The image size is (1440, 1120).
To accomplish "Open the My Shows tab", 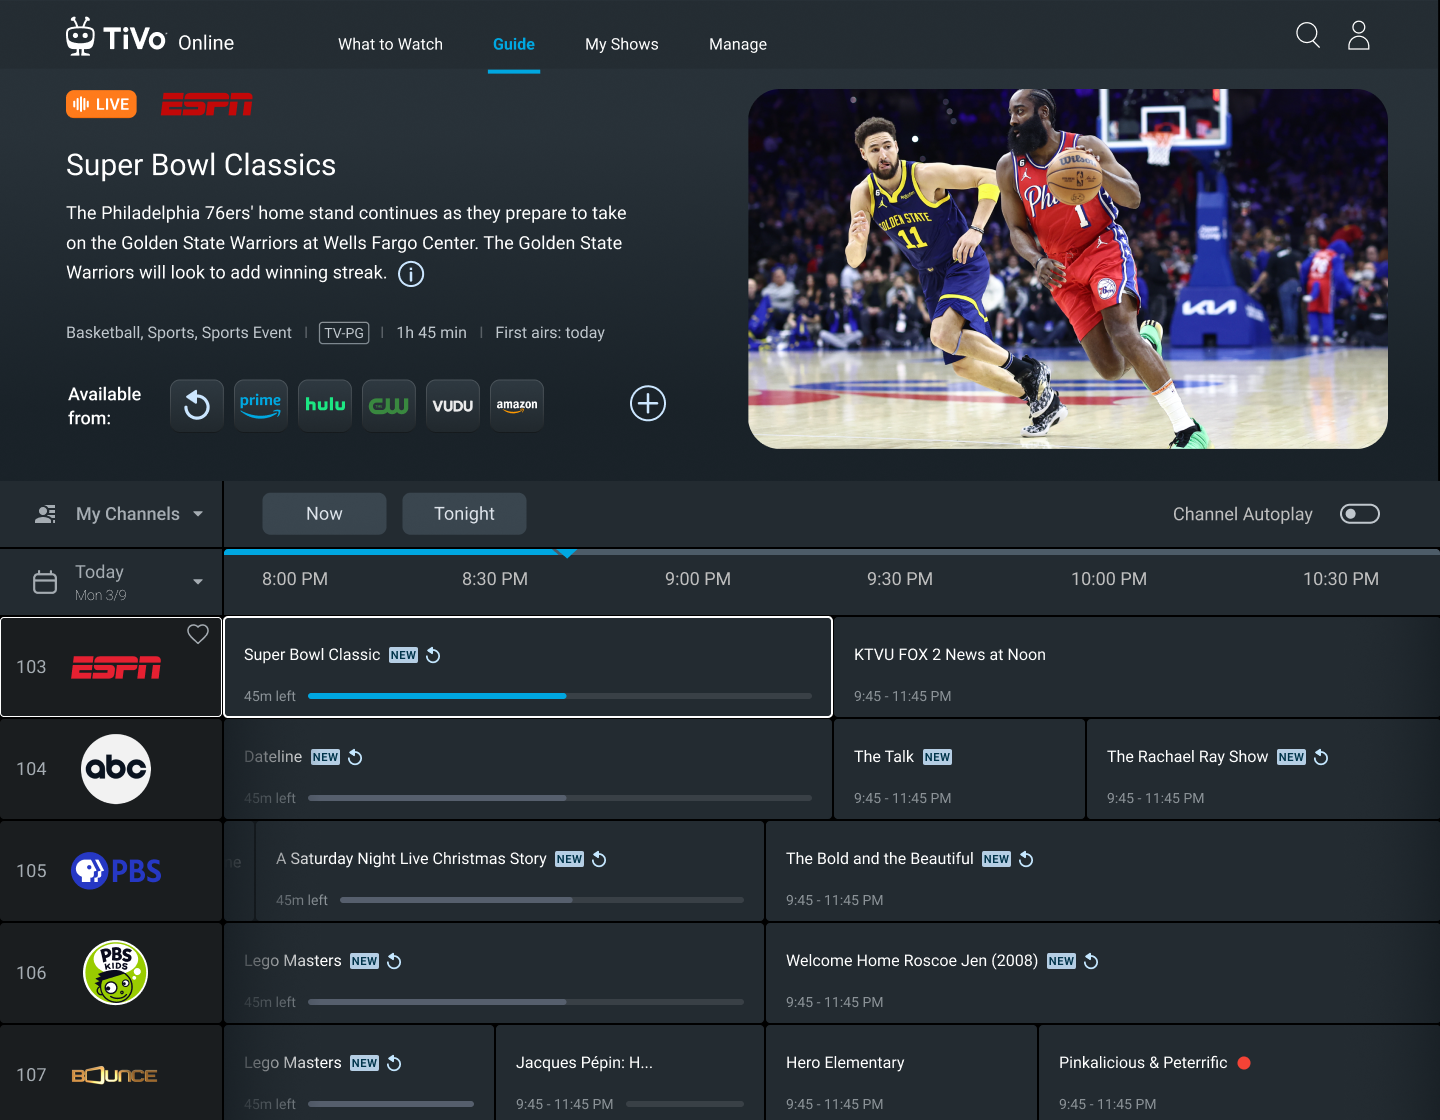I will (x=622, y=44).
